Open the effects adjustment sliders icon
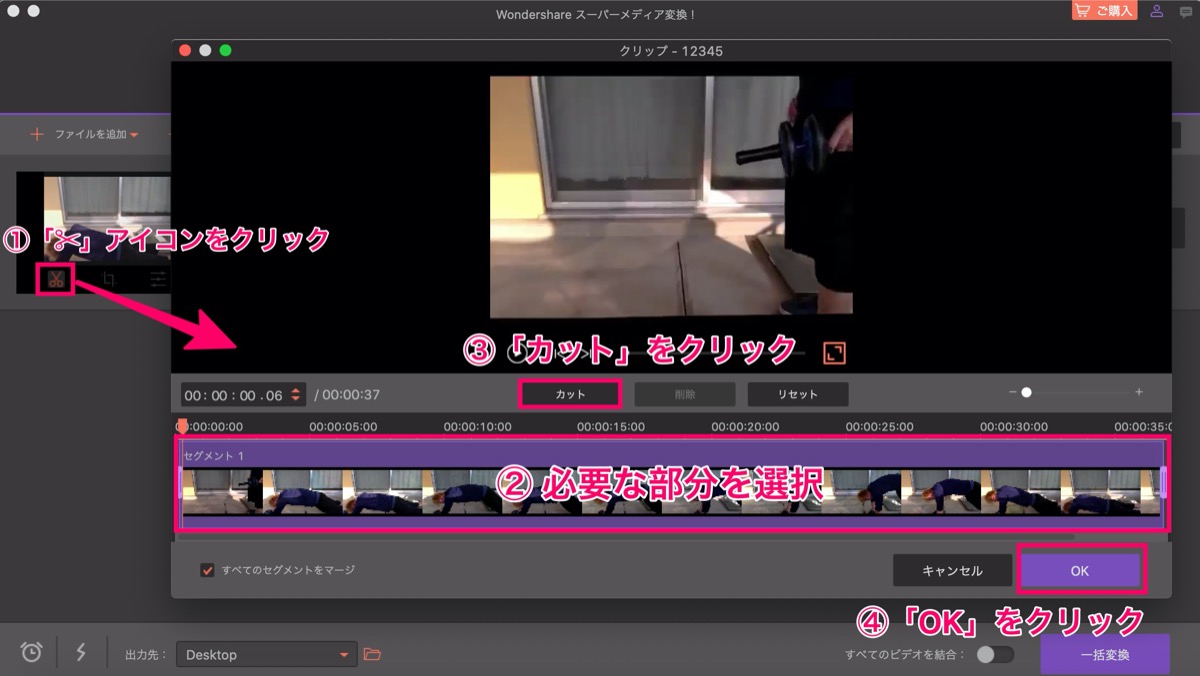 pyautogui.click(x=159, y=280)
